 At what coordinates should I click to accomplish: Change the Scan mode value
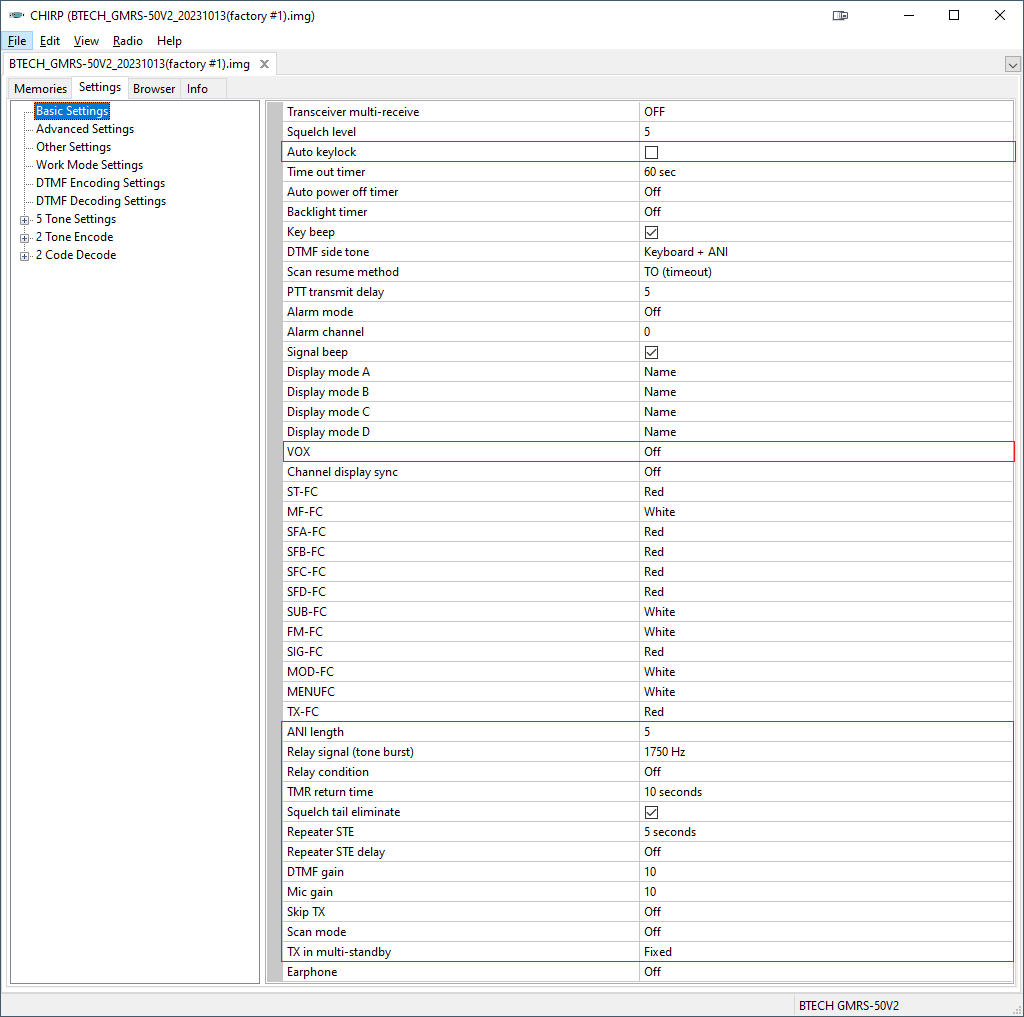click(x=825, y=932)
